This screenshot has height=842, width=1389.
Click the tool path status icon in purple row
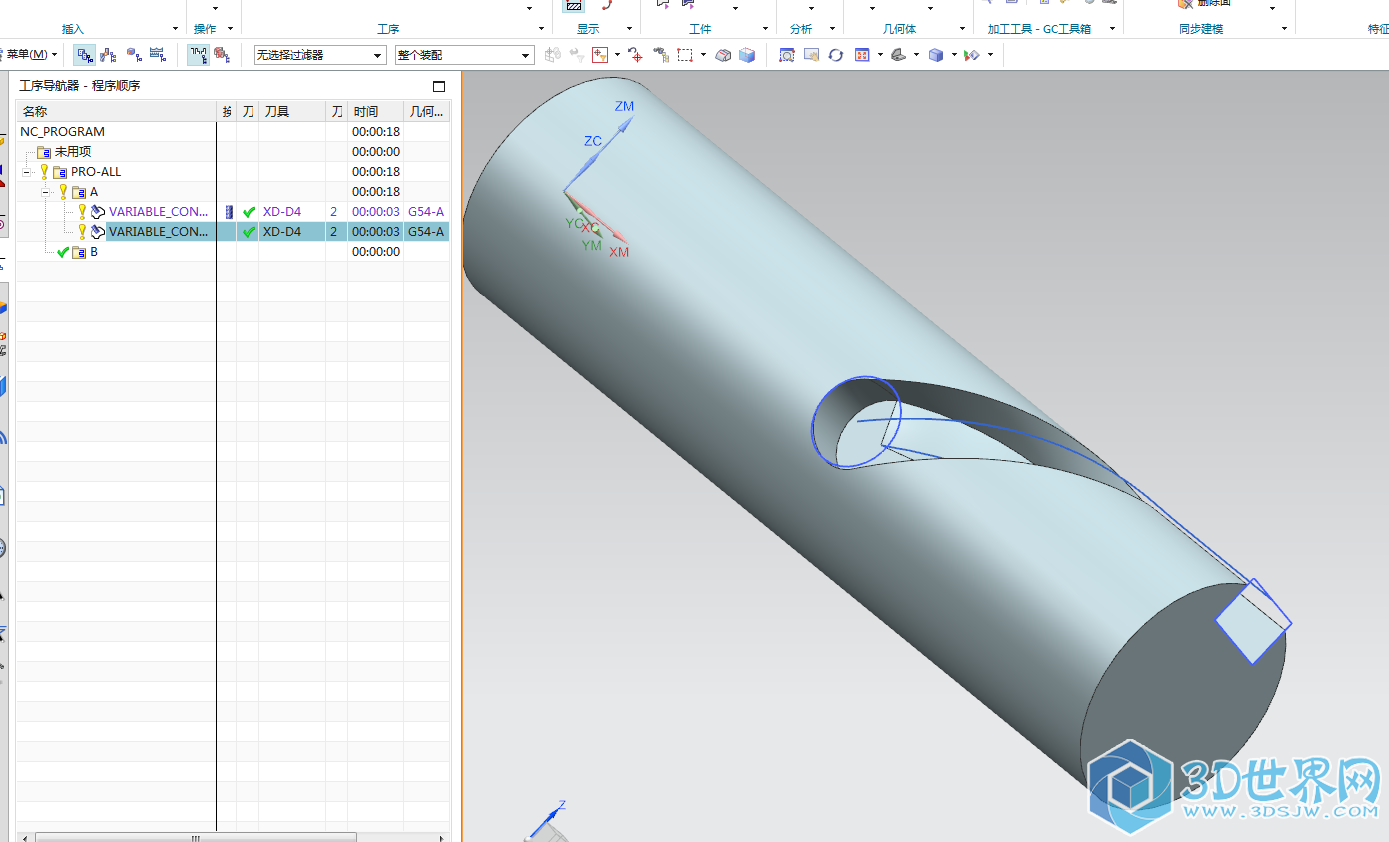tap(249, 212)
